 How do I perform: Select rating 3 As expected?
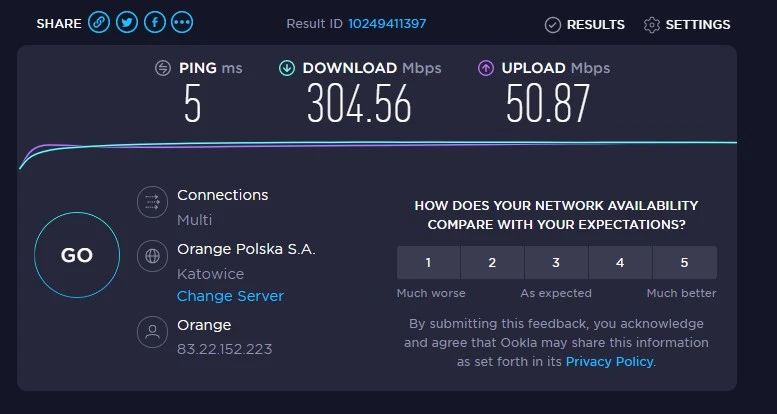point(556,262)
